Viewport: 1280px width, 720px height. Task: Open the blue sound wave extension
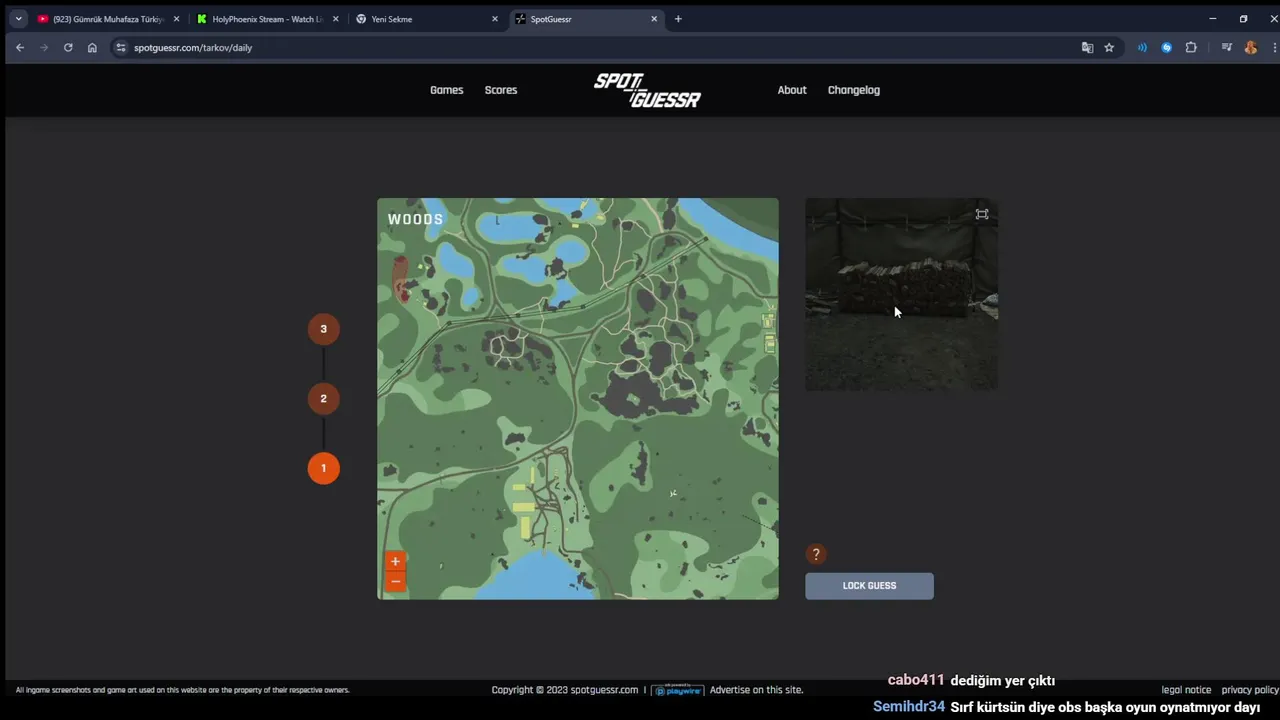pos(1142,47)
